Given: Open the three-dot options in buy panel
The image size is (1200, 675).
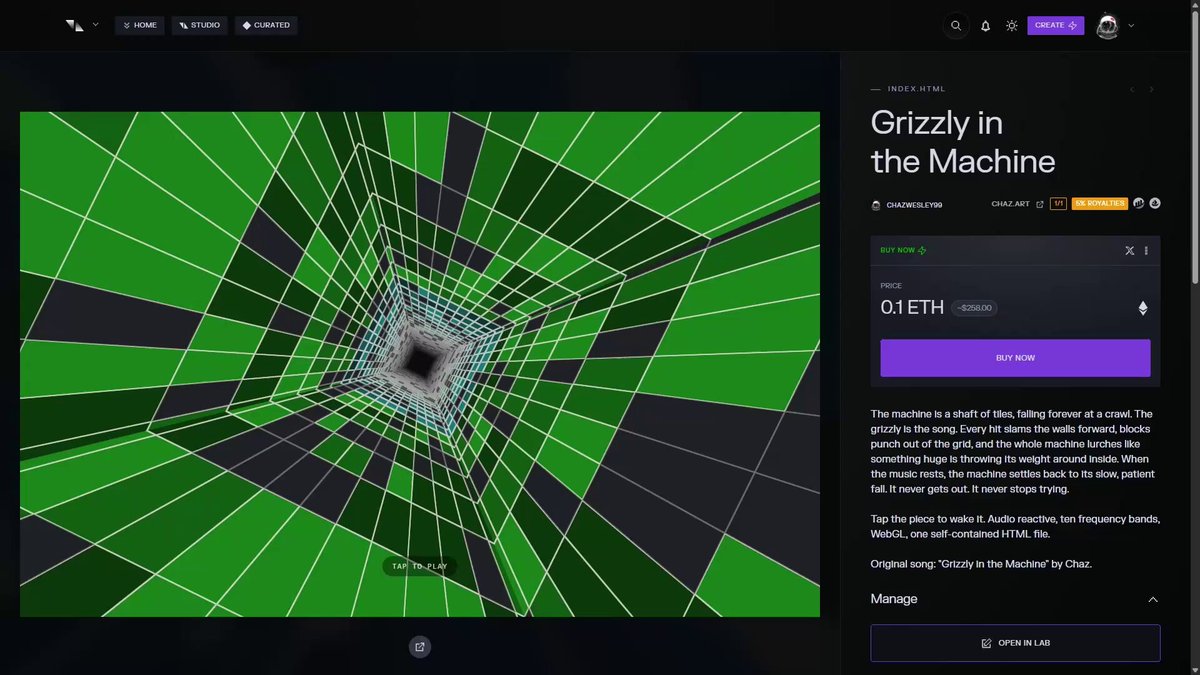Looking at the screenshot, I should 1146,250.
